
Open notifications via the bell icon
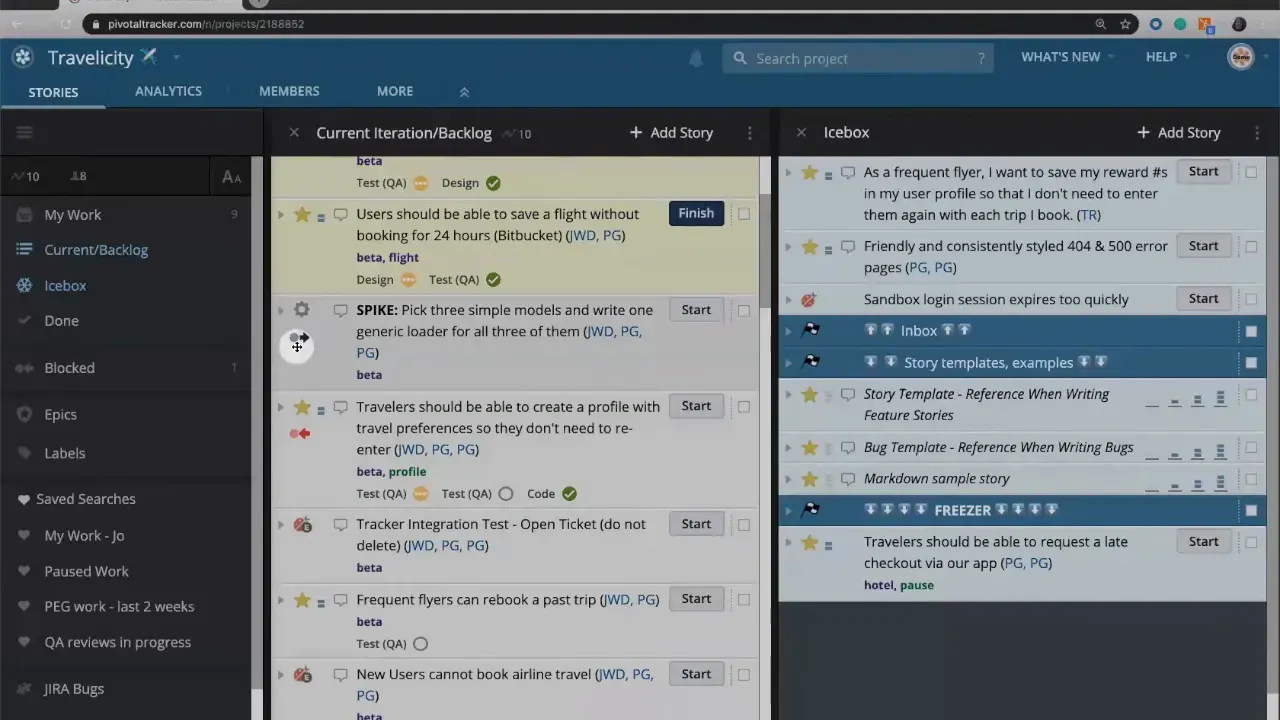[695, 59]
